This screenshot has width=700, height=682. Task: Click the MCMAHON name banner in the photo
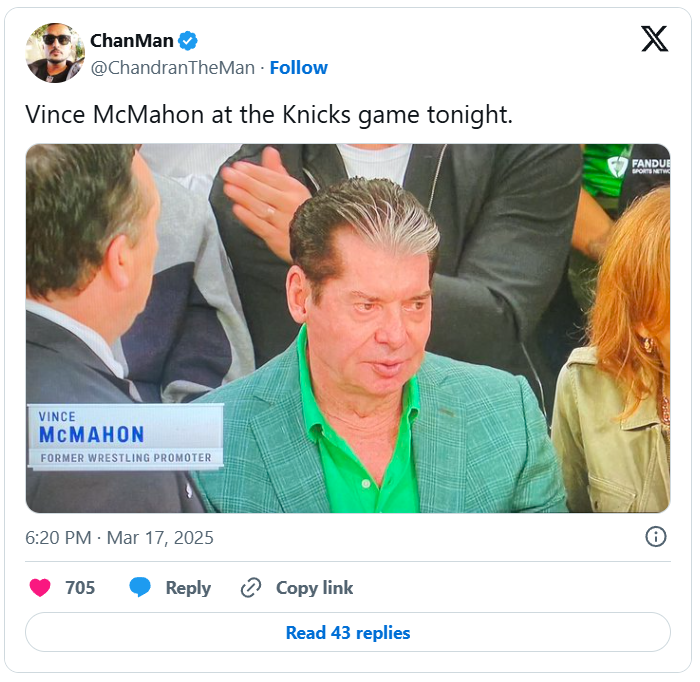(x=92, y=435)
